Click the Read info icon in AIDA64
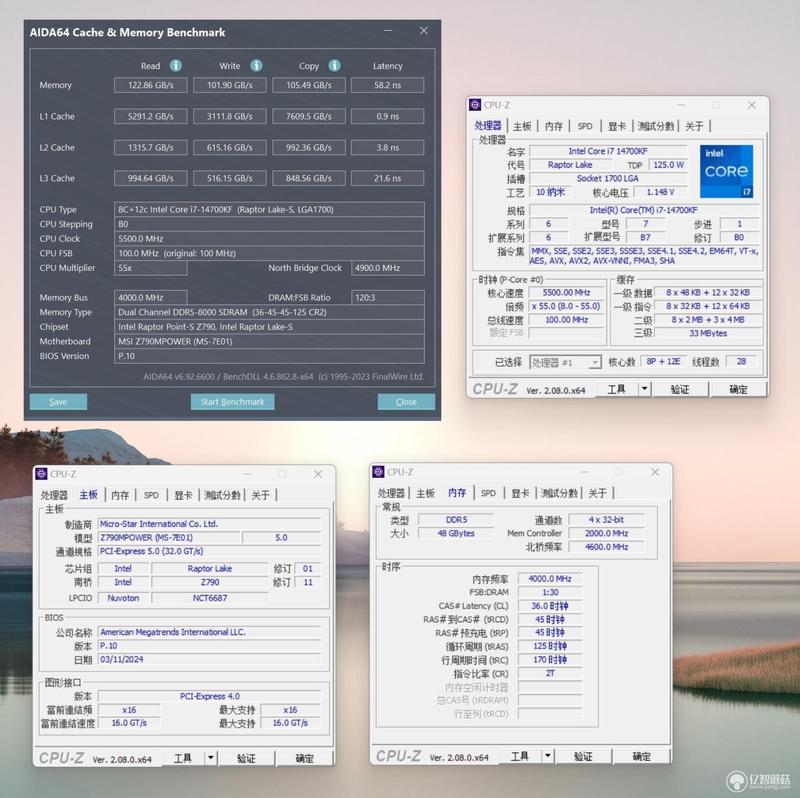Viewport: 800px width, 798px height. tap(176, 66)
